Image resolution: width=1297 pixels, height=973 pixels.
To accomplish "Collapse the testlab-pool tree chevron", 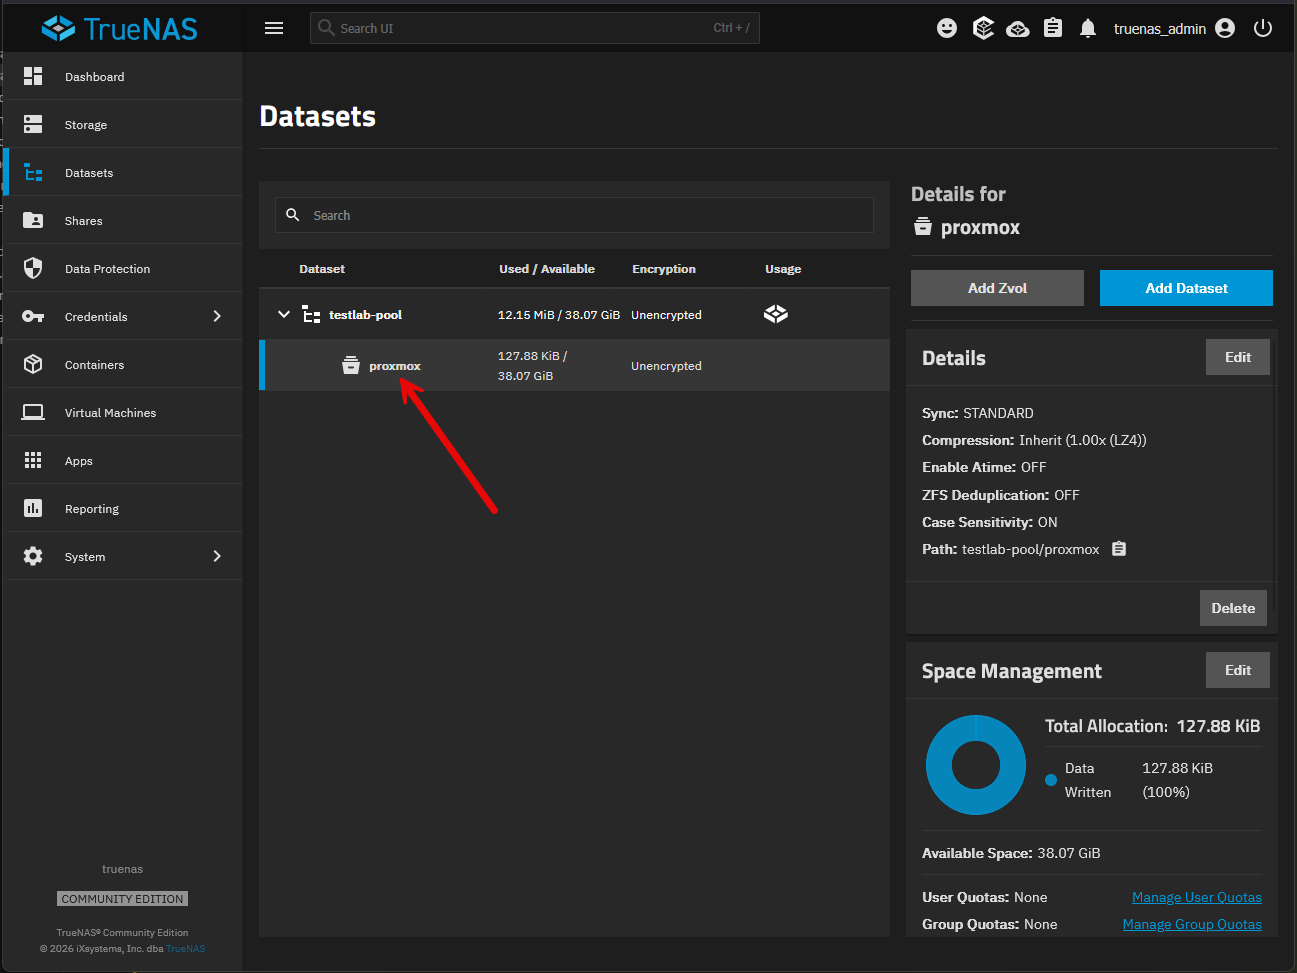I will 284,314.
